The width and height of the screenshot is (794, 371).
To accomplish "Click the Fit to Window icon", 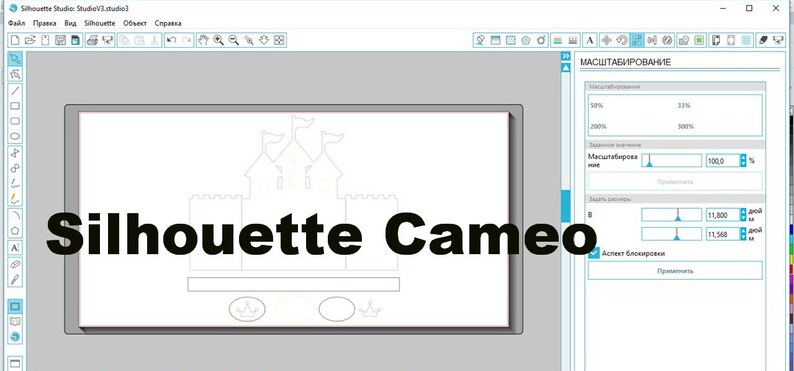I will coord(279,40).
